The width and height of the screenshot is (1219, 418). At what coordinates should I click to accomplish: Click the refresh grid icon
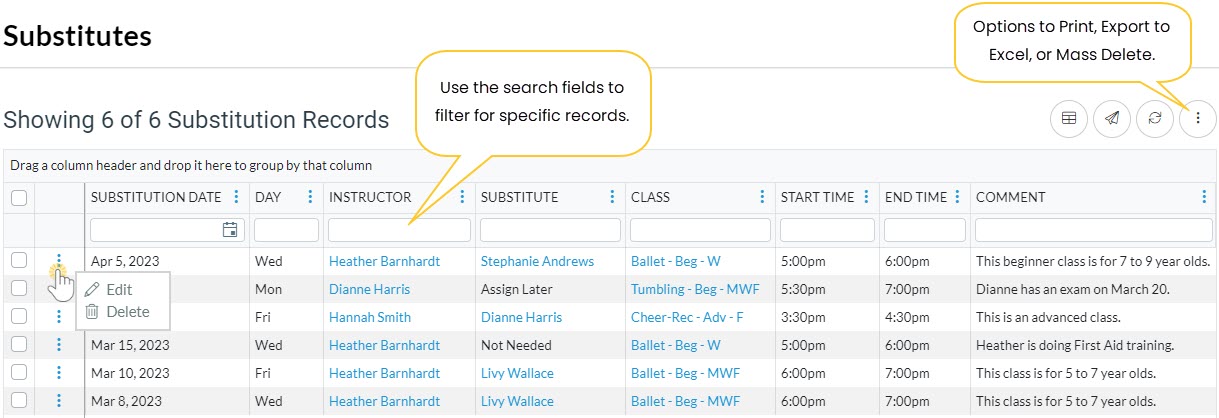click(x=1154, y=119)
